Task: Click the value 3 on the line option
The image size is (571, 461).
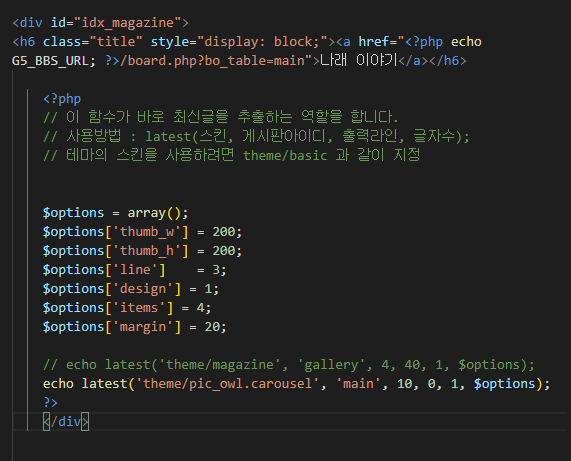Action: pos(216,270)
